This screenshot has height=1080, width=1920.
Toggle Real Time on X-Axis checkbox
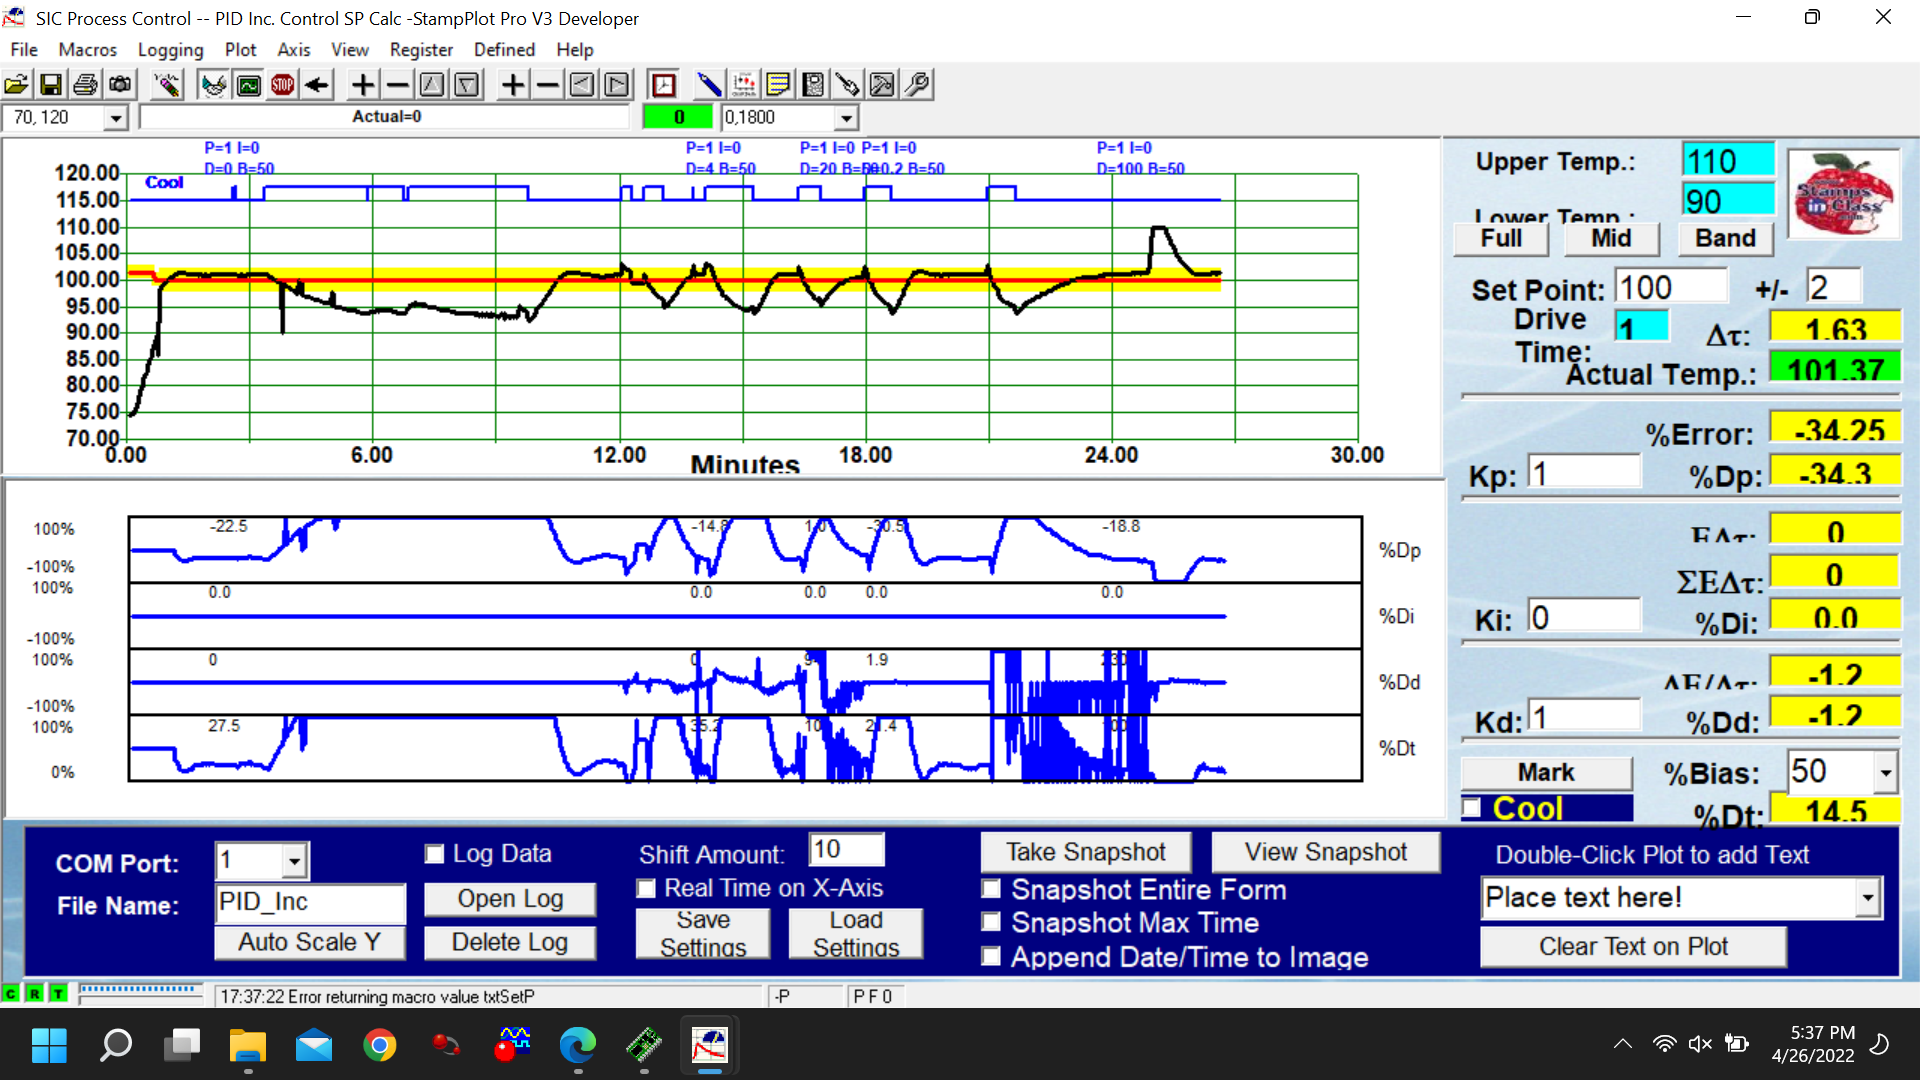click(x=647, y=888)
